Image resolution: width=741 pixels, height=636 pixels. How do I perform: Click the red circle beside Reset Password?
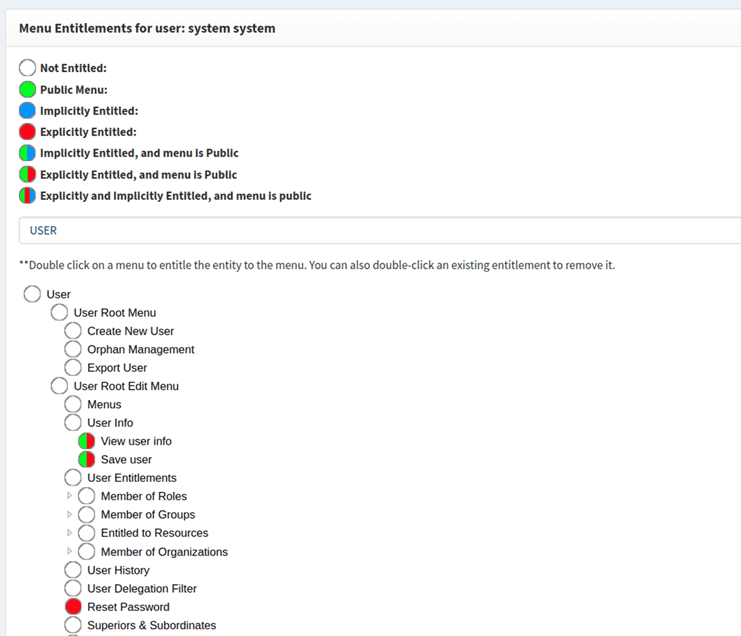click(x=73, y=607)
